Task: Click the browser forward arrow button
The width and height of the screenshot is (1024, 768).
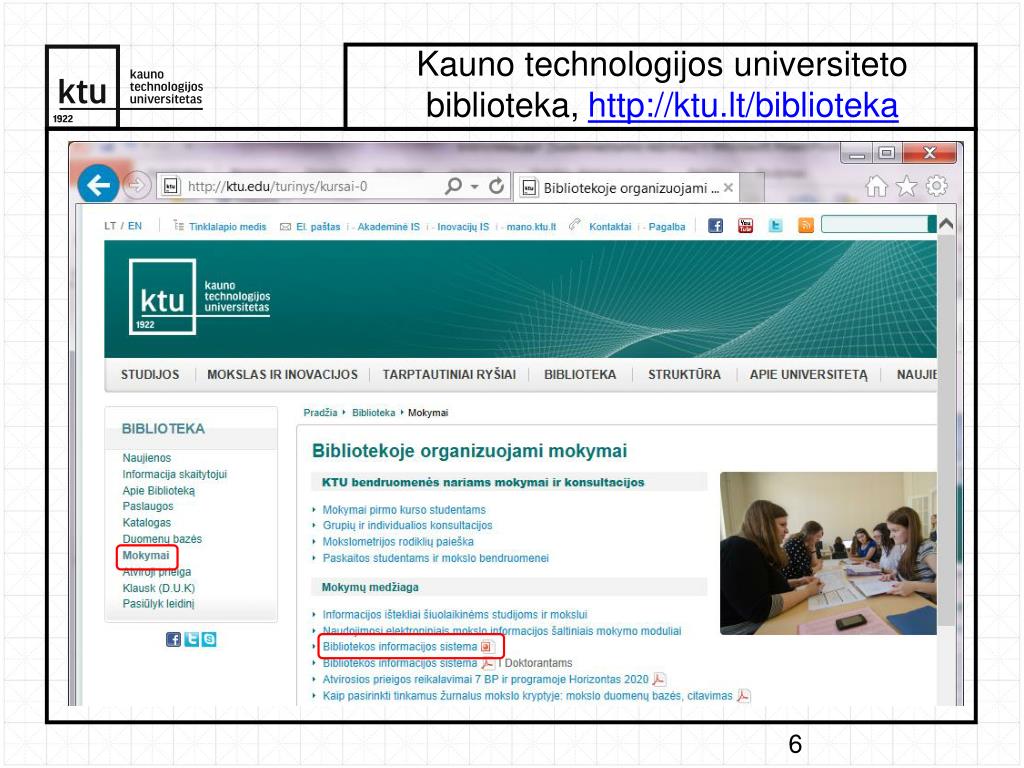Action: (x=136, y=185)
